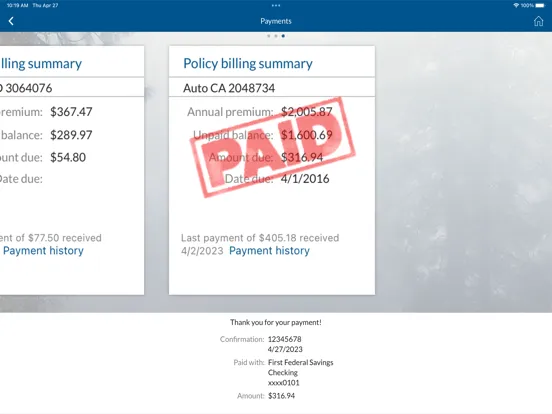Image resolution: width=552 pixels, height=414 pixels.
Task: Tap the Payments header title
Action: (276, 21)
